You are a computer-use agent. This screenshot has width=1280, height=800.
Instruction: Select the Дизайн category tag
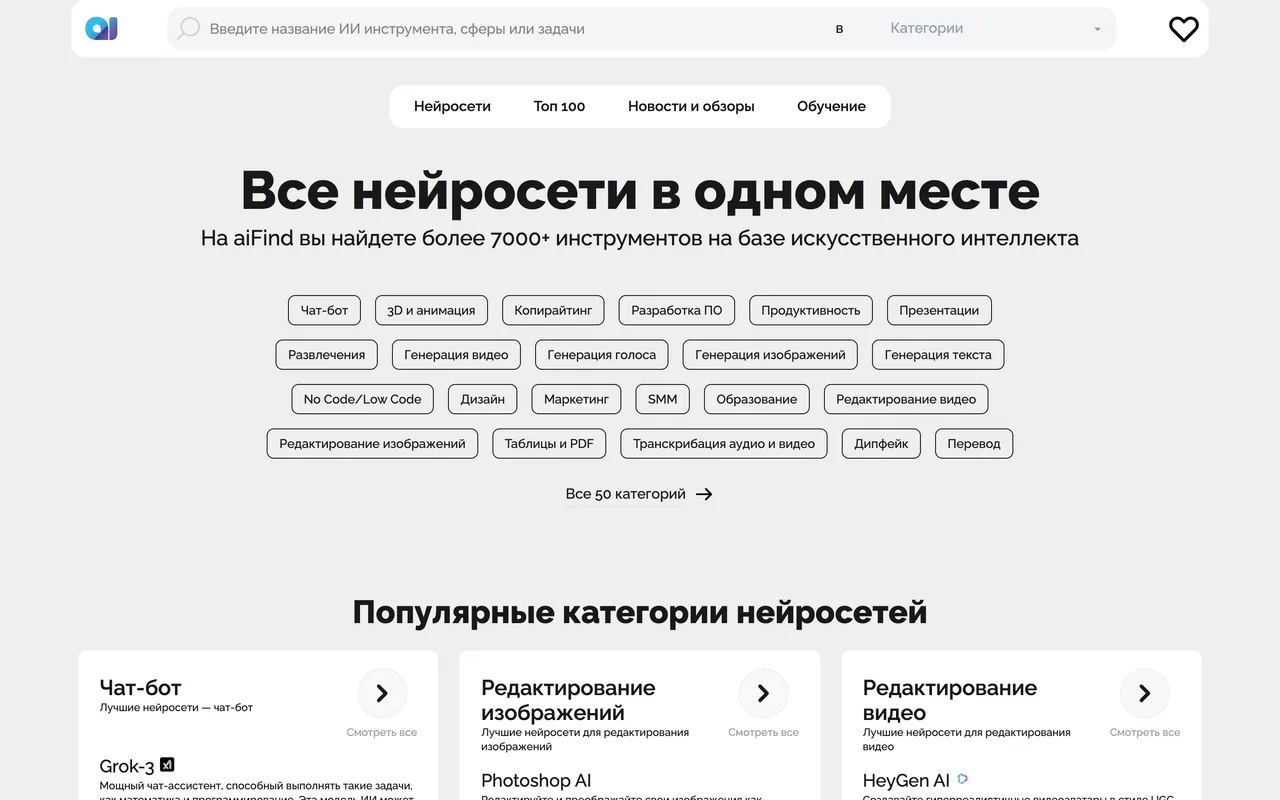(x=483, y=399)
